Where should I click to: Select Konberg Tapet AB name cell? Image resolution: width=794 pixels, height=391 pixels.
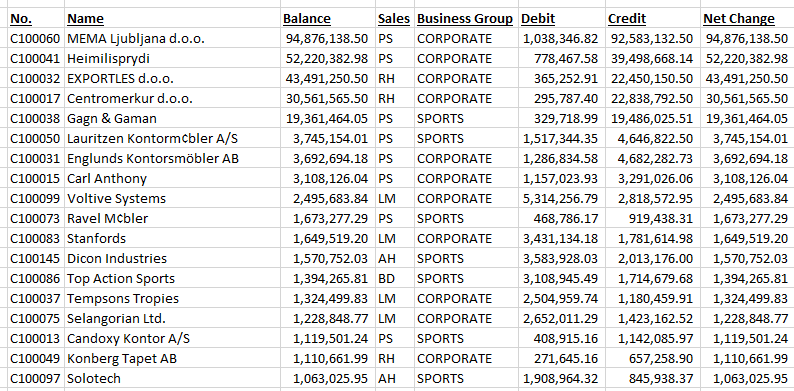[x=172, y=359]
